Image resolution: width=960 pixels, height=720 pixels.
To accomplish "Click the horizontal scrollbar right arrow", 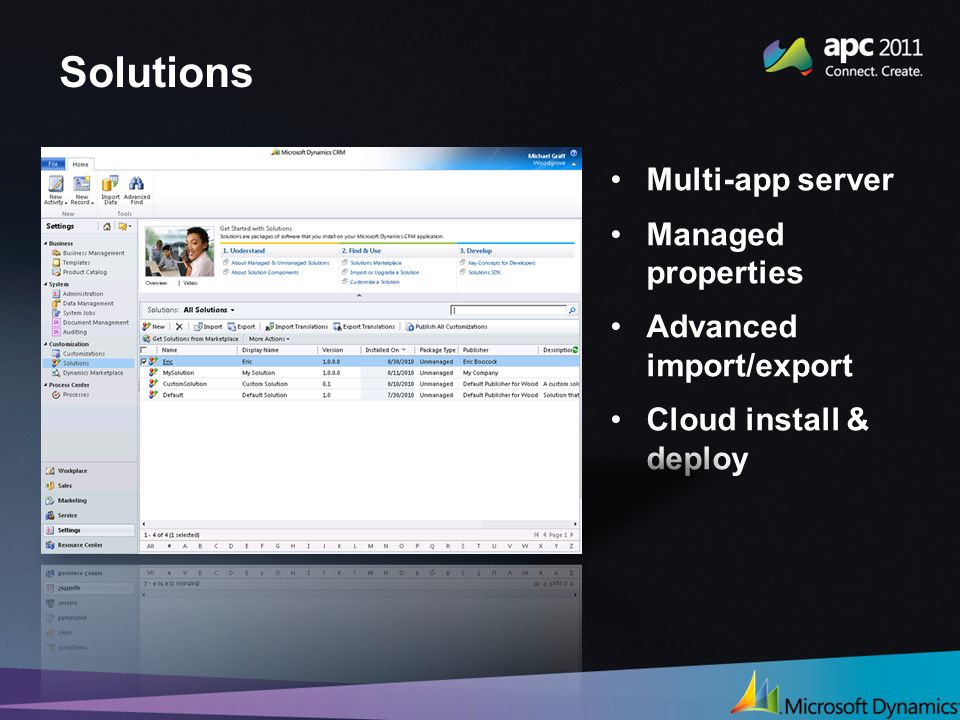I will [x=576, y=524].
